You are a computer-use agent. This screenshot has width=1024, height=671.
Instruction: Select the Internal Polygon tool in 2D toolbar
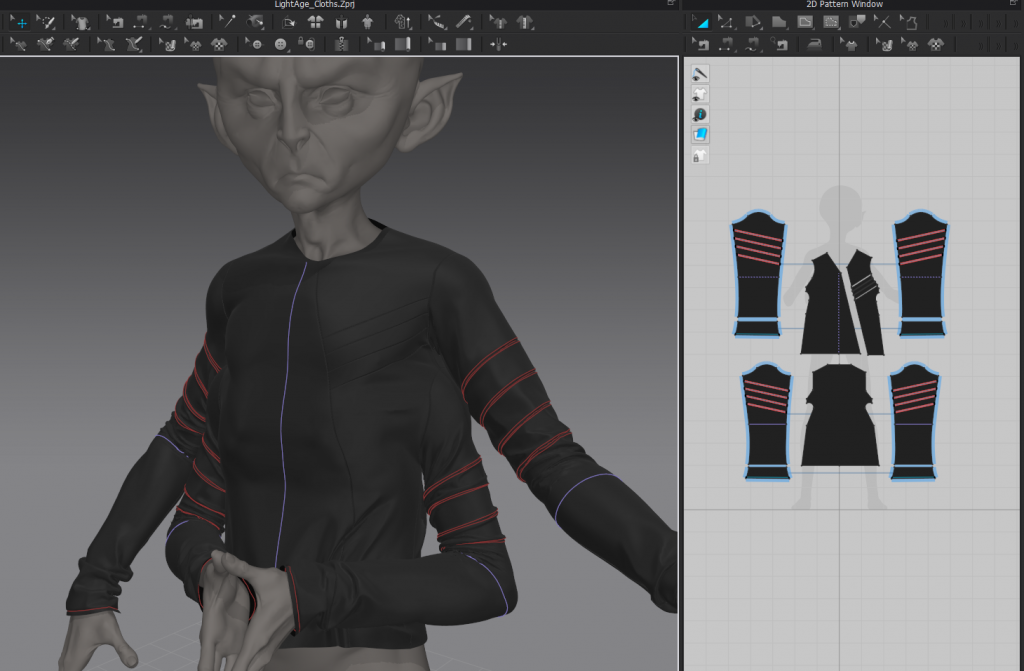(x=805, y=22)
